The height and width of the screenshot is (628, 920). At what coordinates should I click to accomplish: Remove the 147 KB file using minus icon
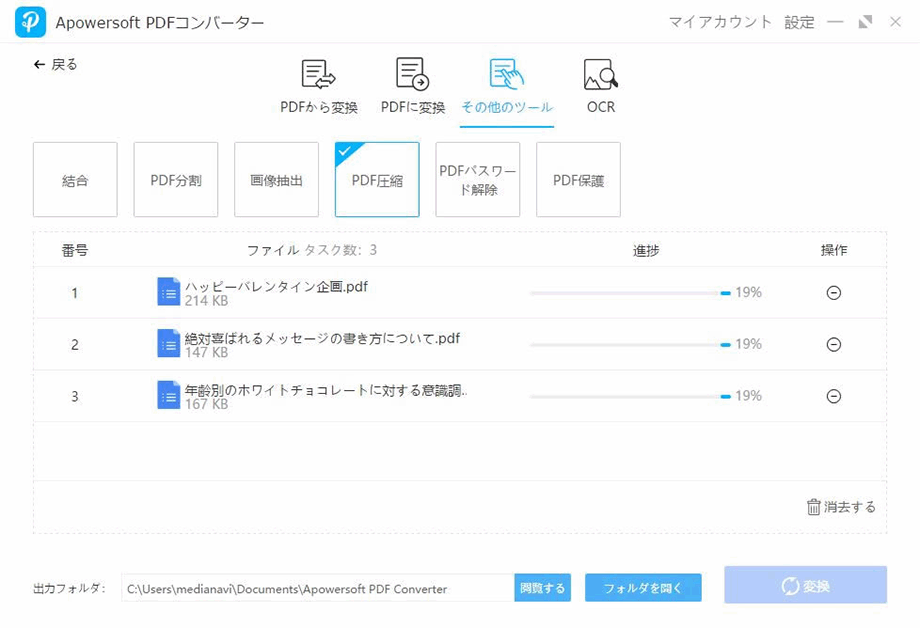(834, 344)
